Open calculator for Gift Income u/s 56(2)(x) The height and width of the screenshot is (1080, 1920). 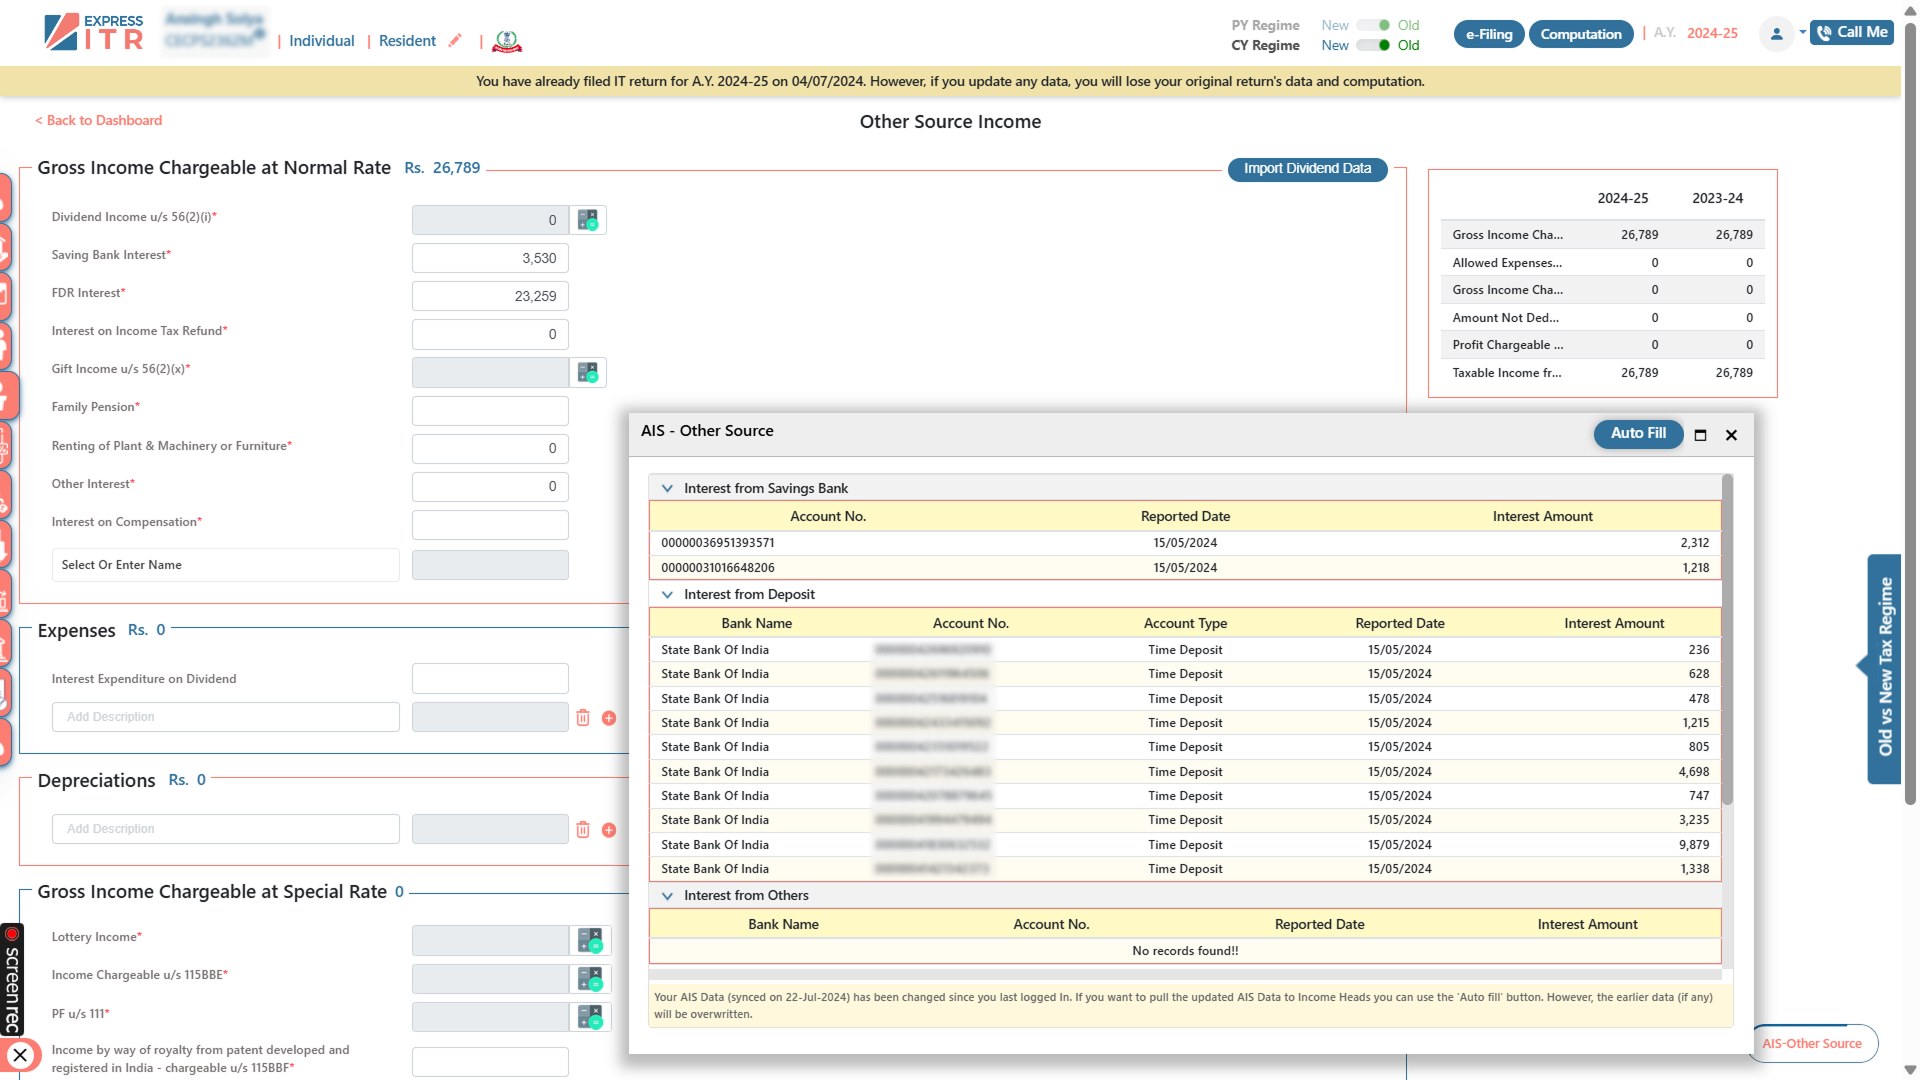click(589, 372)
